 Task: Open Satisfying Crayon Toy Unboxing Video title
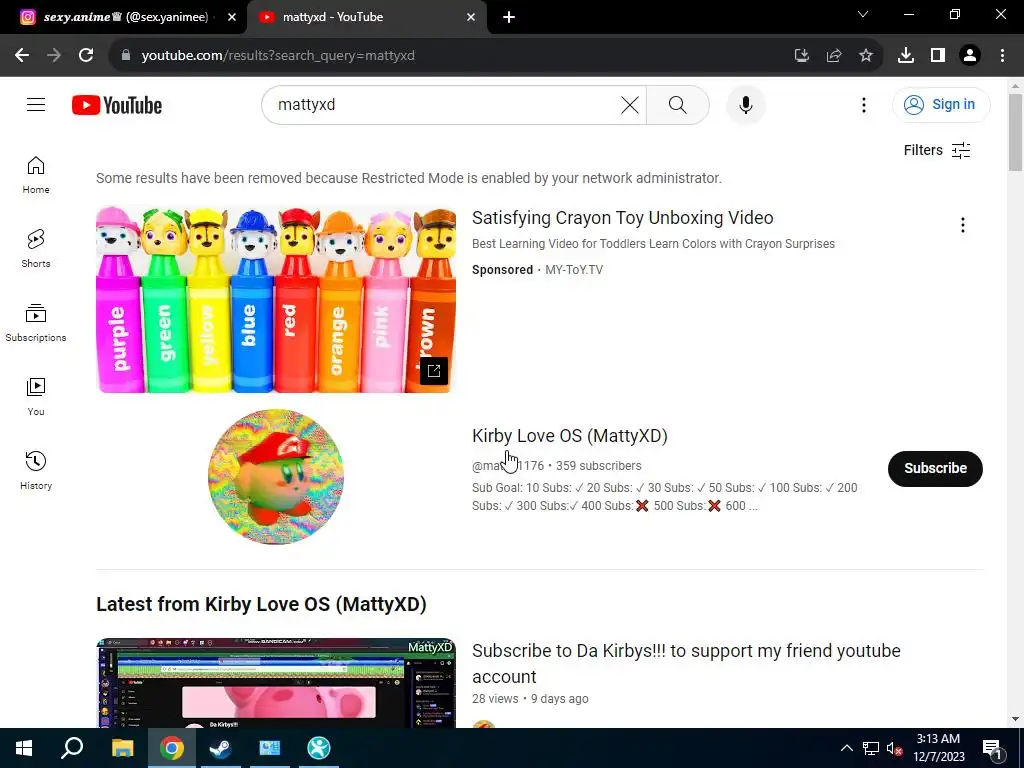pos(622,217)
